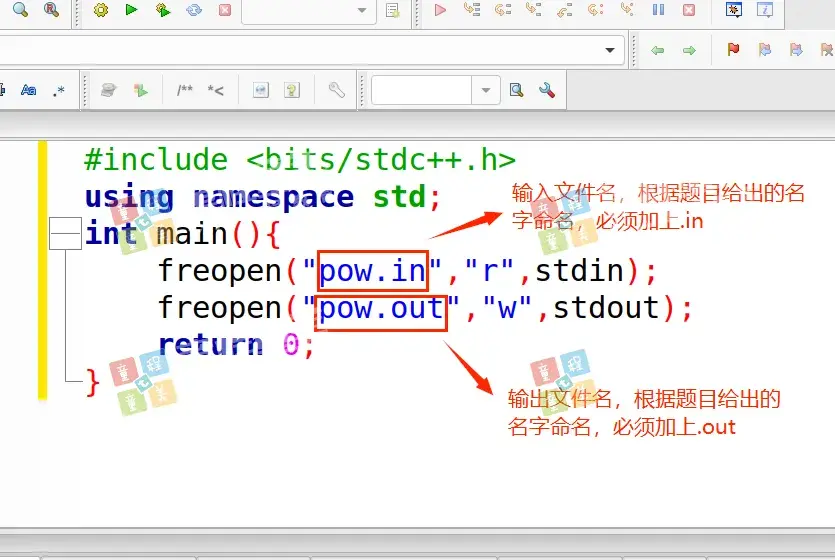Click the ThreadSearch find icon

click(x=517, y=90)
